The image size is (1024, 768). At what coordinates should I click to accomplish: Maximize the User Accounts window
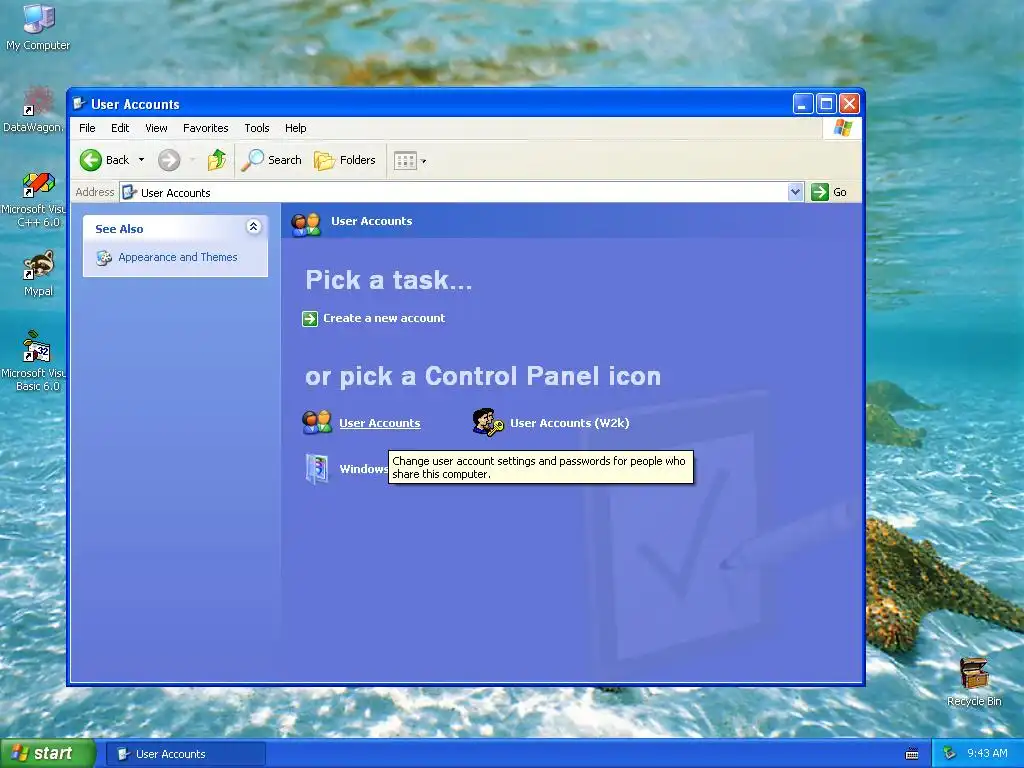pos(826,104)
